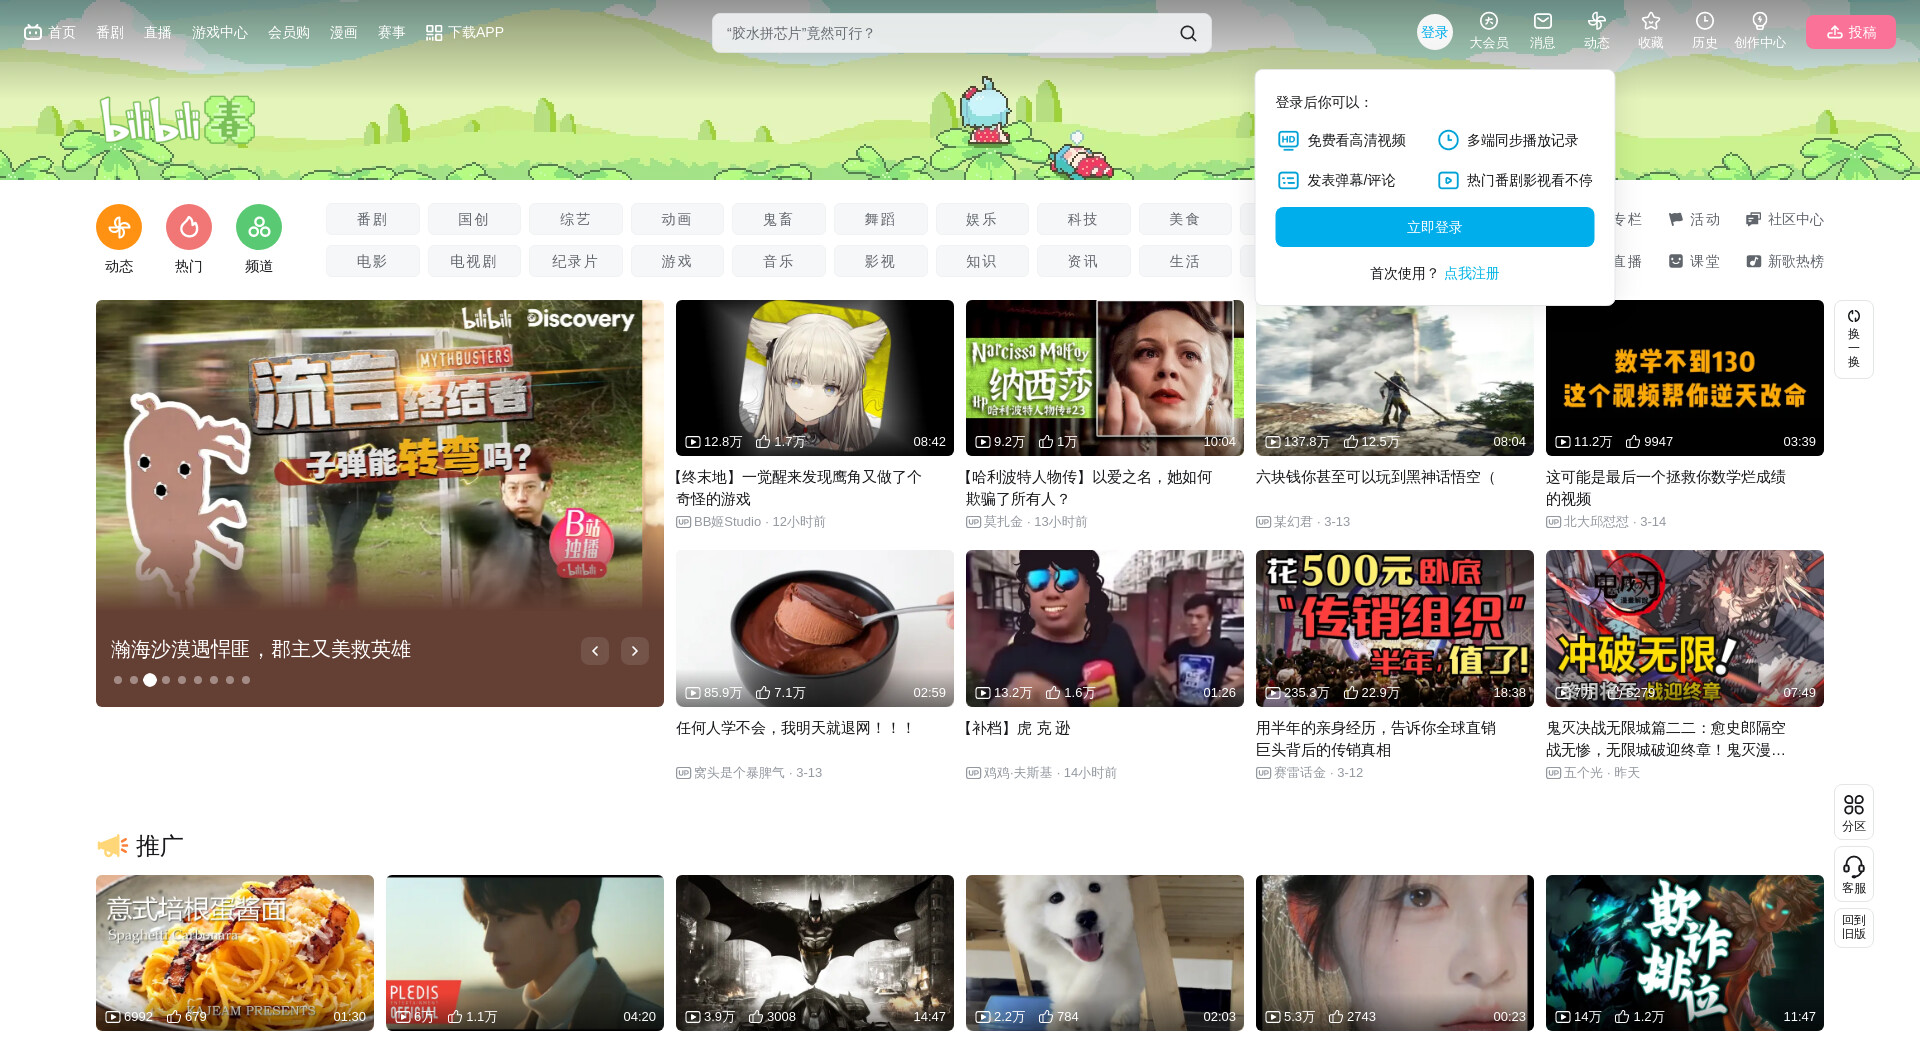
Task: Select the 音乐 category tag
Action: pos(778,262)
